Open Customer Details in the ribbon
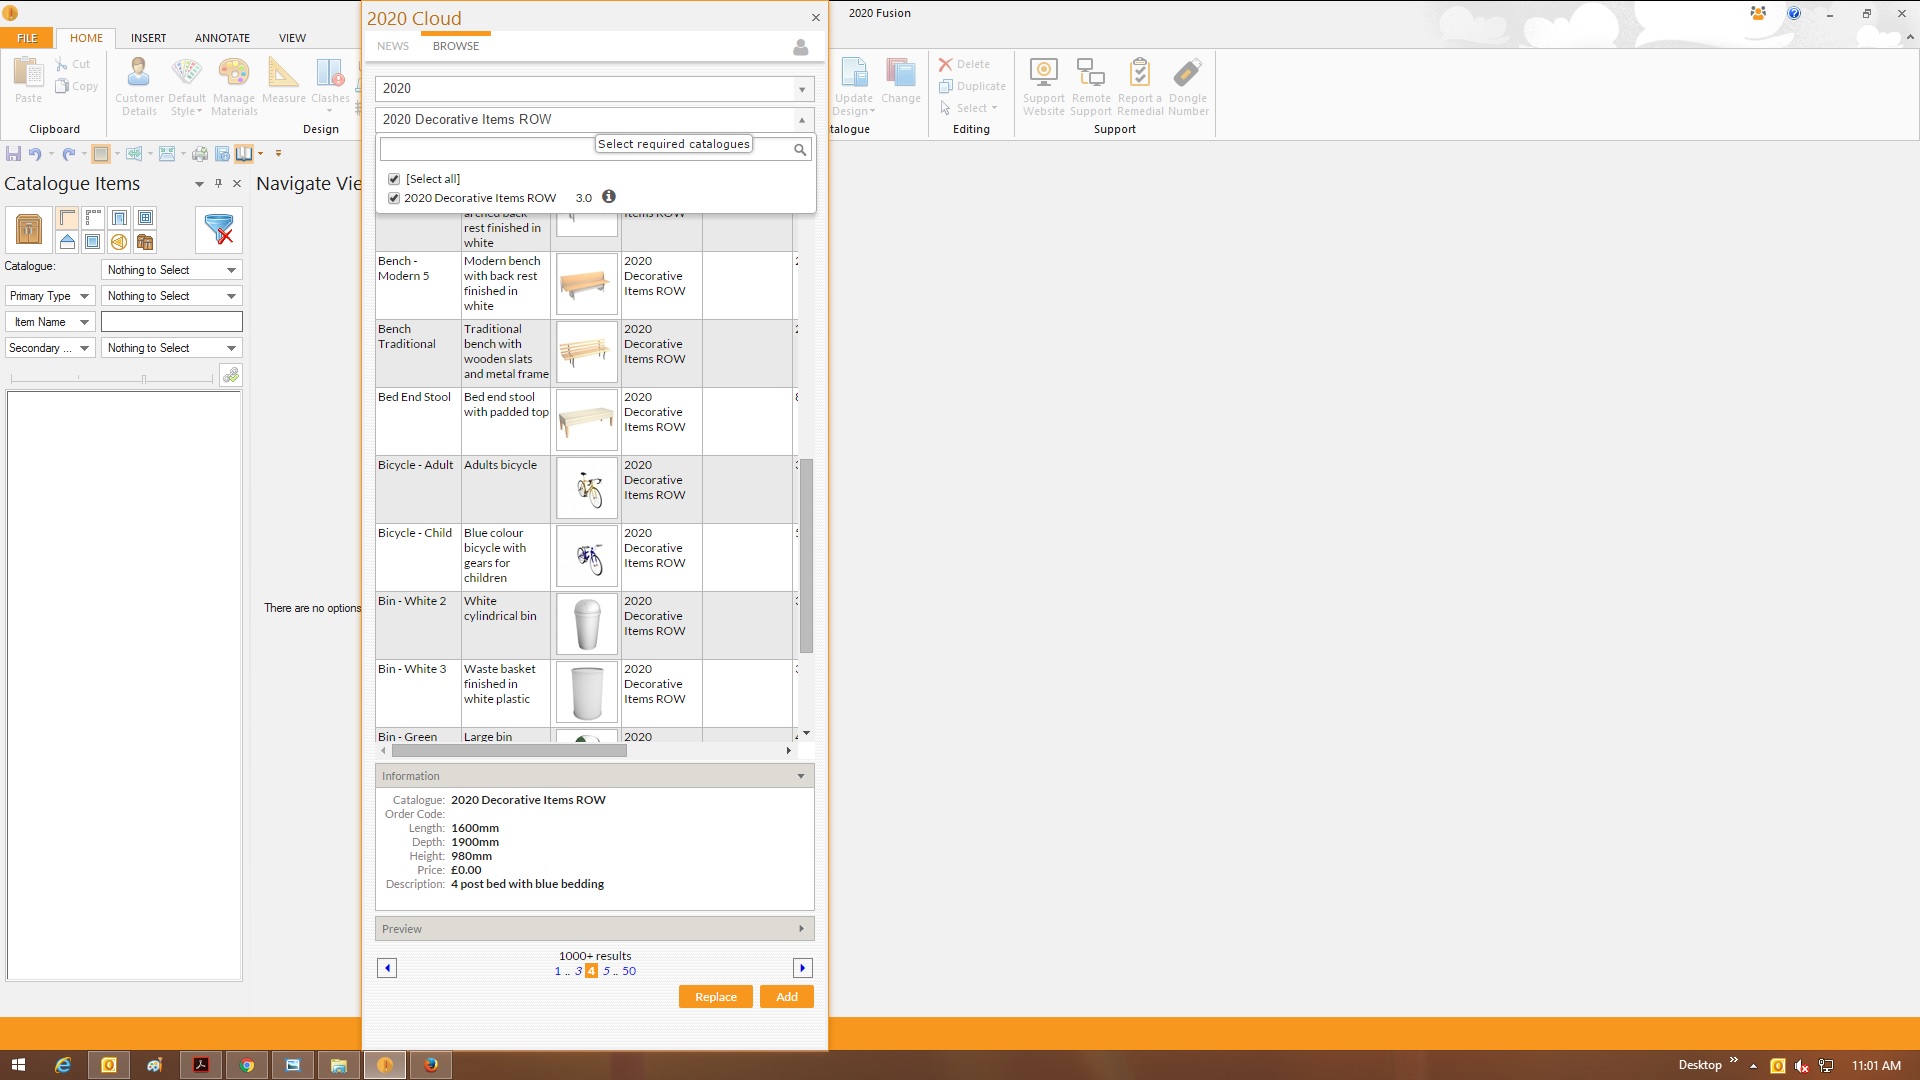1920x1080 pixels. point(139,86)
